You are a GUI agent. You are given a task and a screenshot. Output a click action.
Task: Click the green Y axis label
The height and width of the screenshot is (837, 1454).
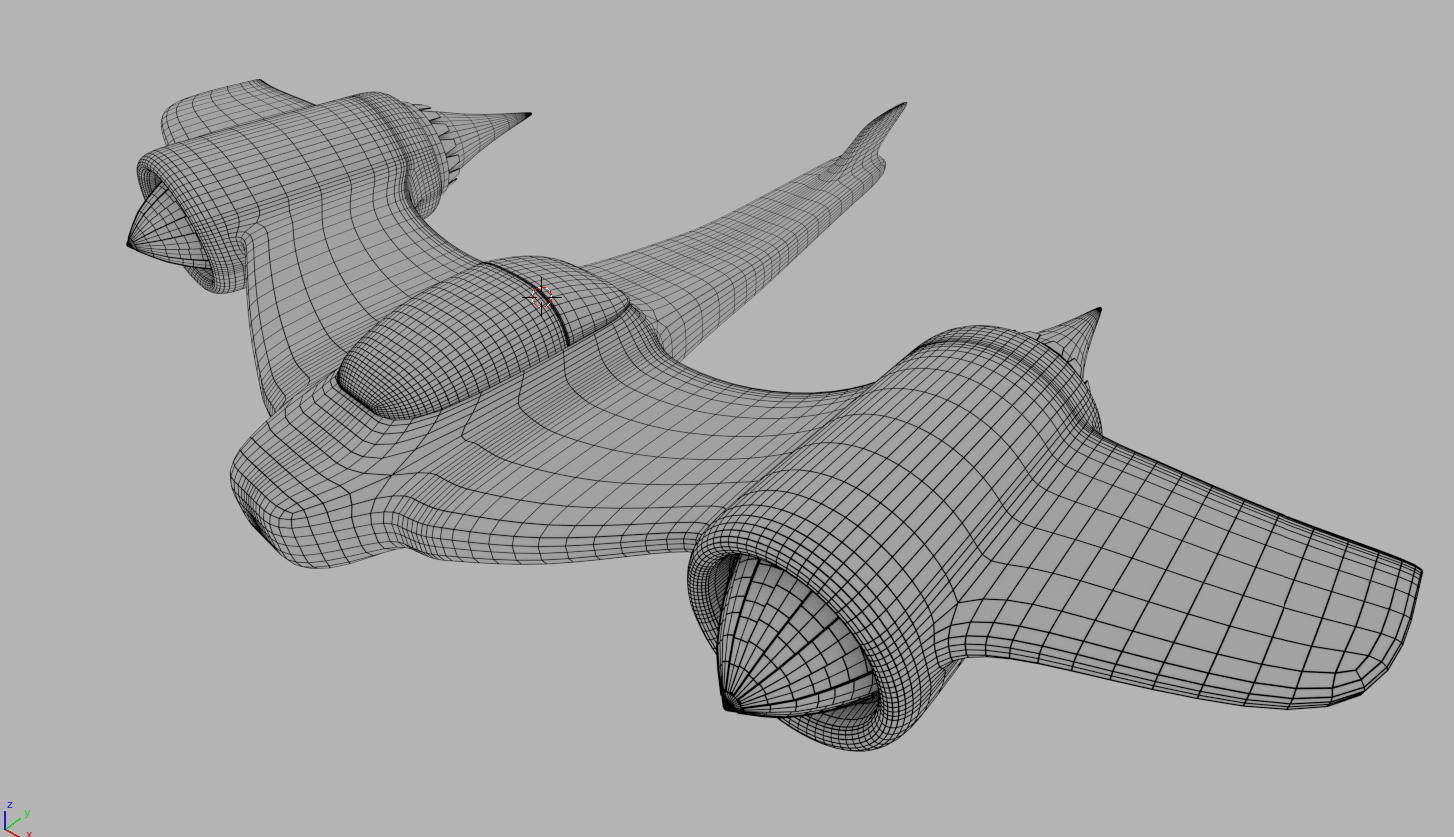27,813
